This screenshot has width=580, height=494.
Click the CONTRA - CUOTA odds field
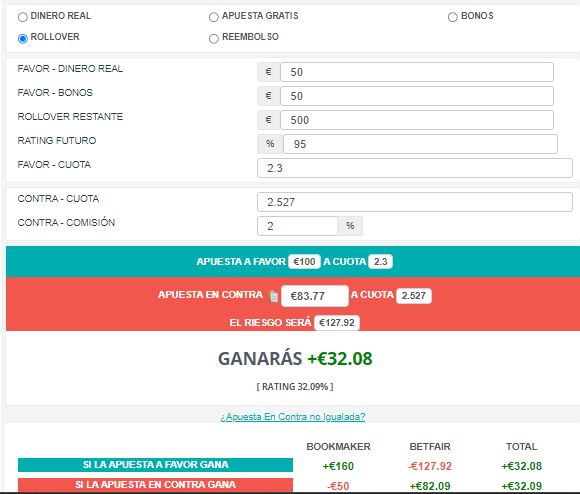coord(415,202)
